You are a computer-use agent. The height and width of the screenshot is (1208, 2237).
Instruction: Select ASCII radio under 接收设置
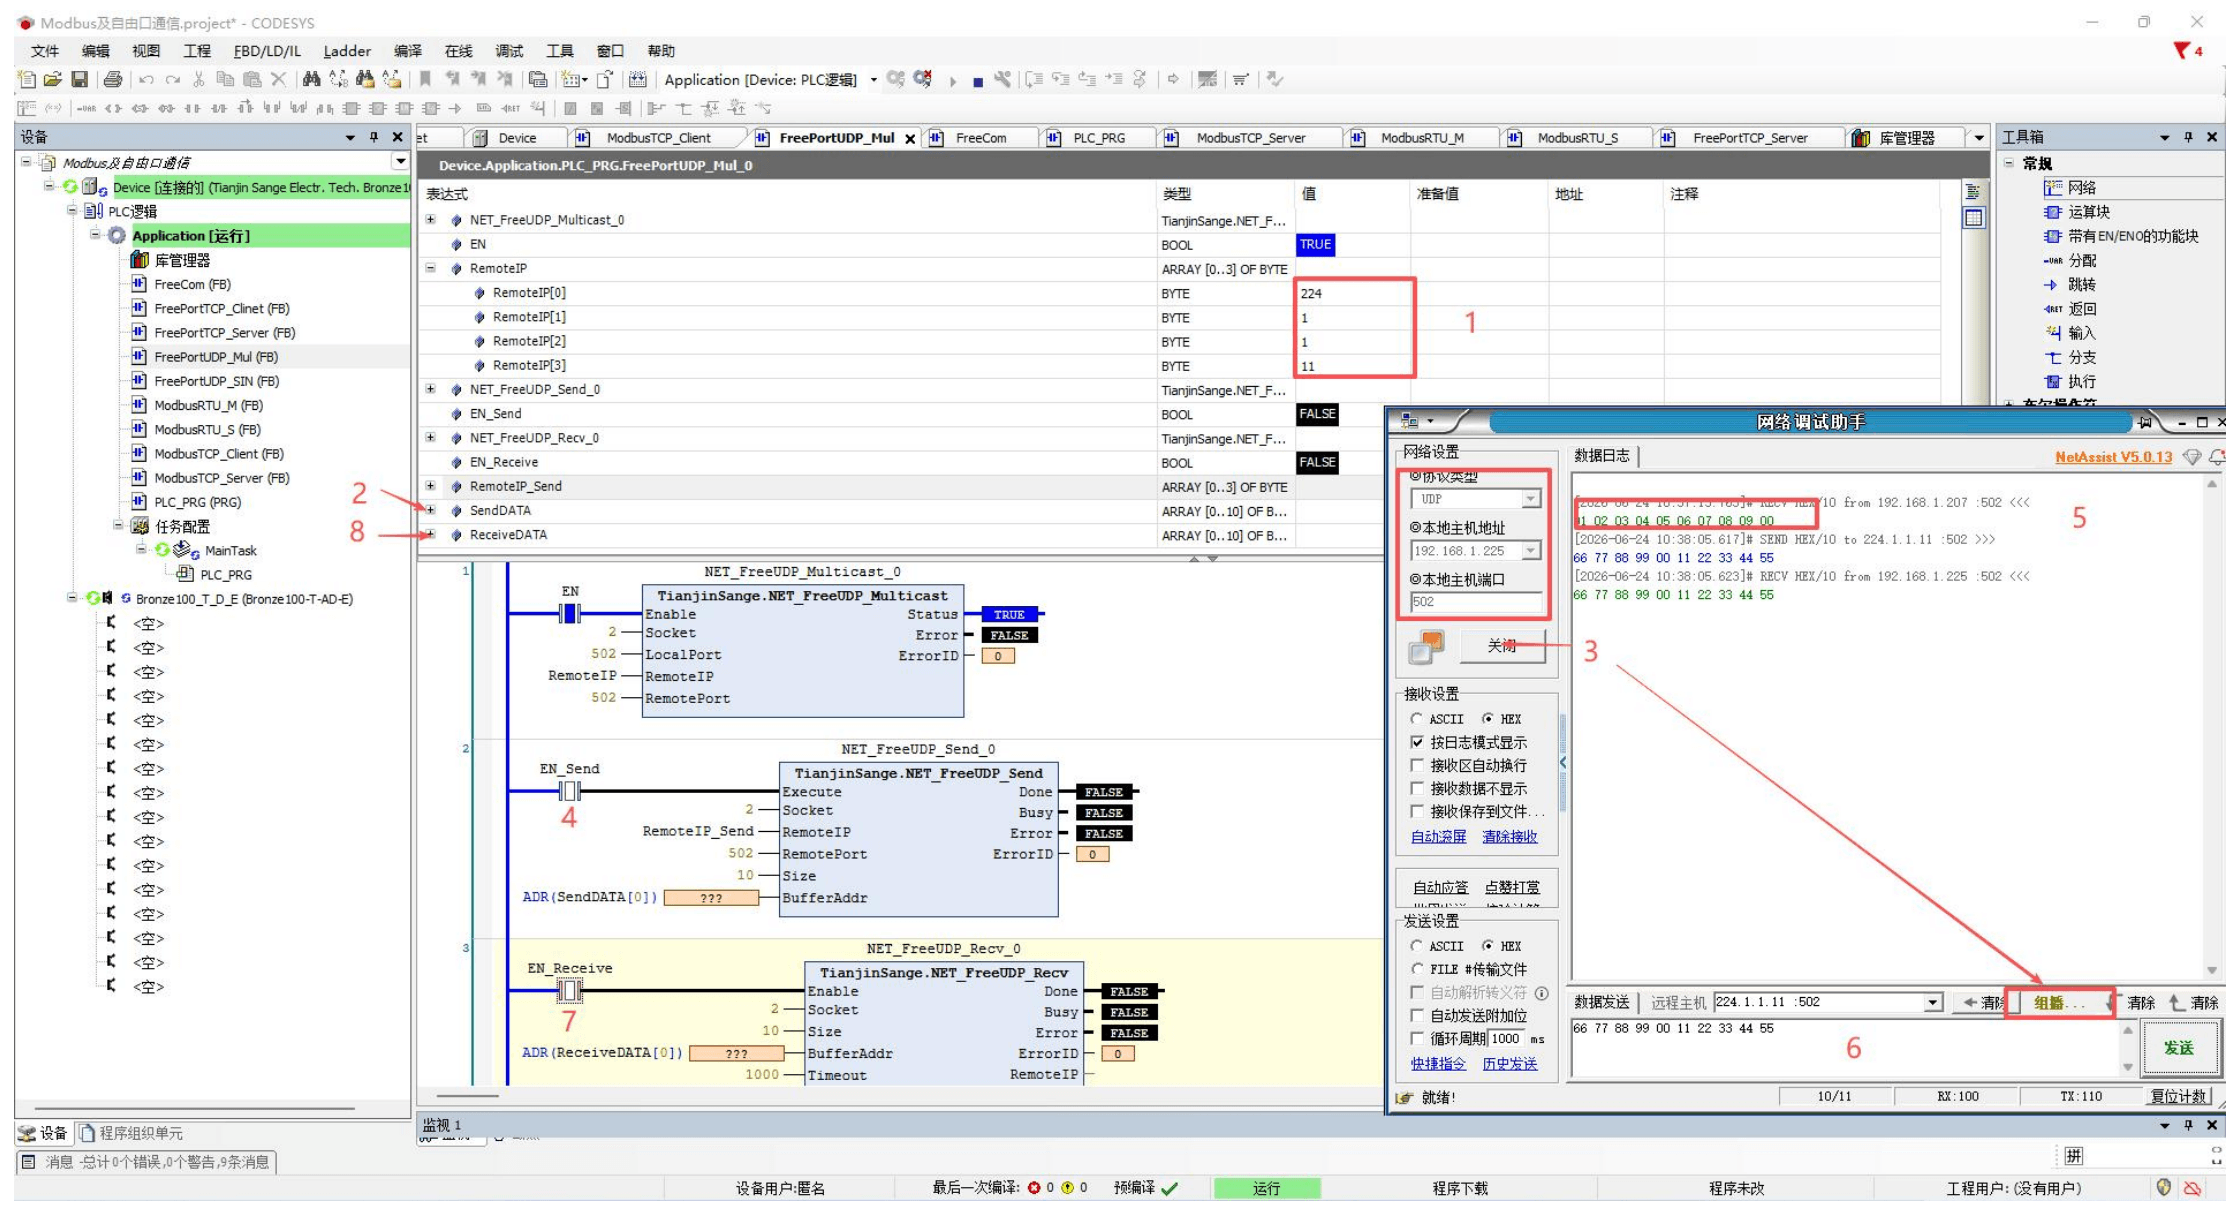click(x=1416, y=719)
